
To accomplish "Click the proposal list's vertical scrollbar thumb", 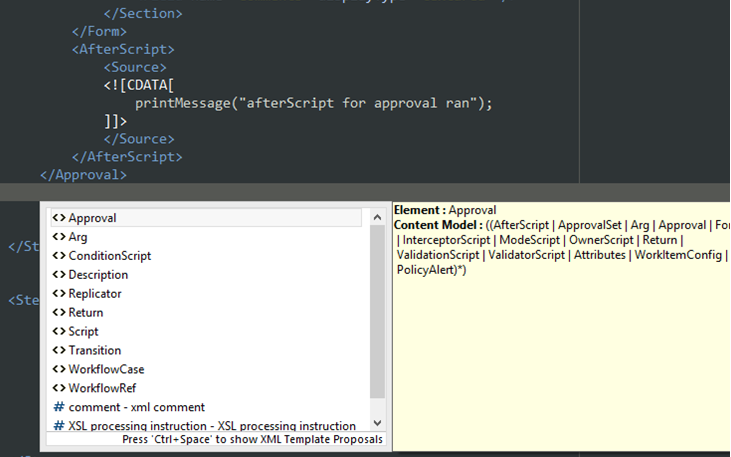I will point(377,310).
